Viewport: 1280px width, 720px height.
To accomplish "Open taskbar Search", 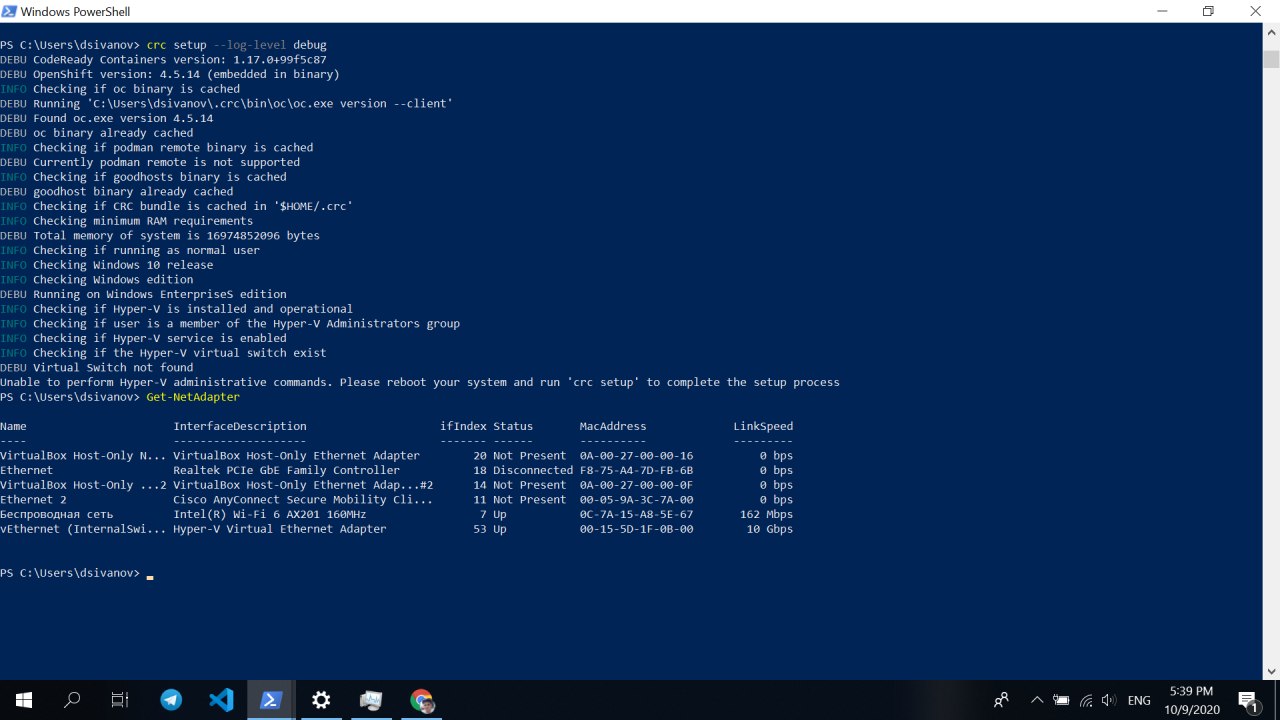I will pos(72,700).
